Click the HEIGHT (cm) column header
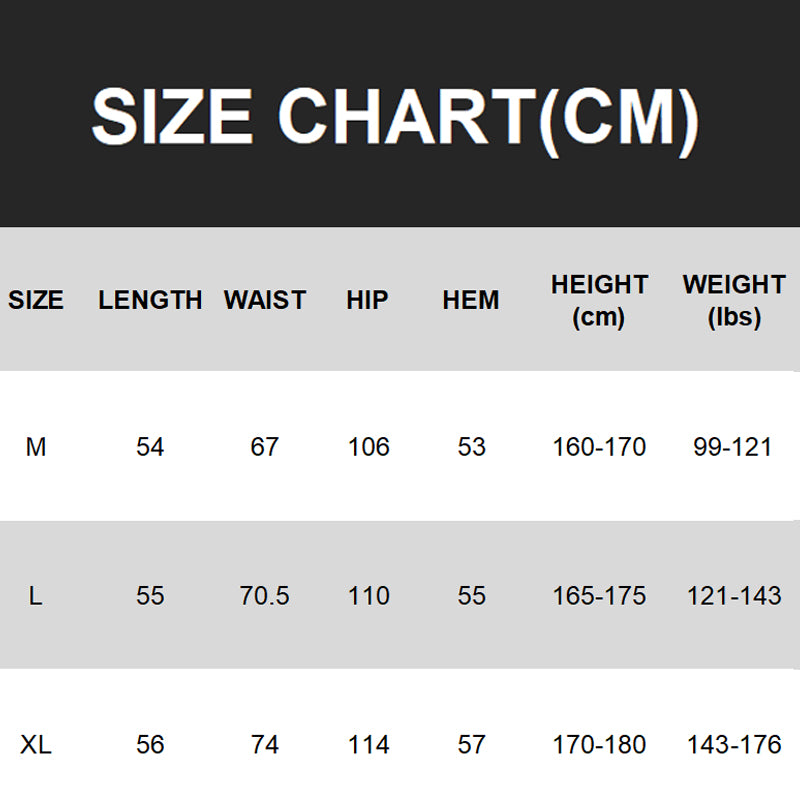 coord(599,301)
